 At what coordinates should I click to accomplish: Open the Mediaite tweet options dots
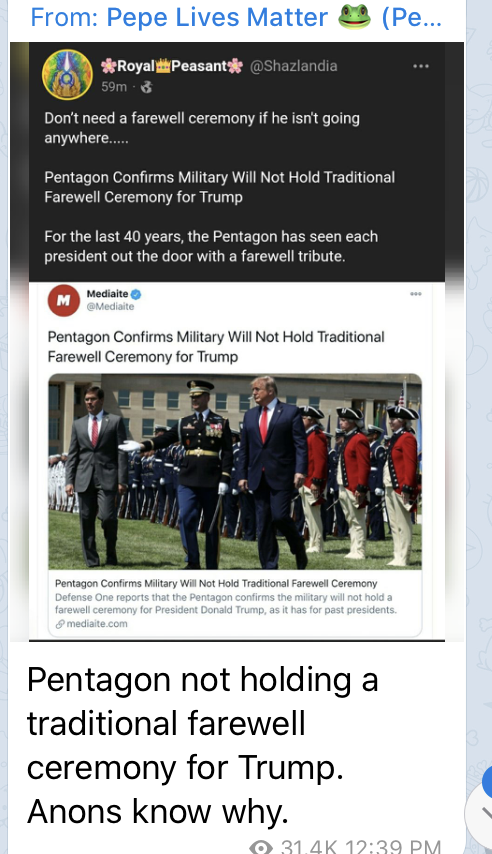point(416,294)
